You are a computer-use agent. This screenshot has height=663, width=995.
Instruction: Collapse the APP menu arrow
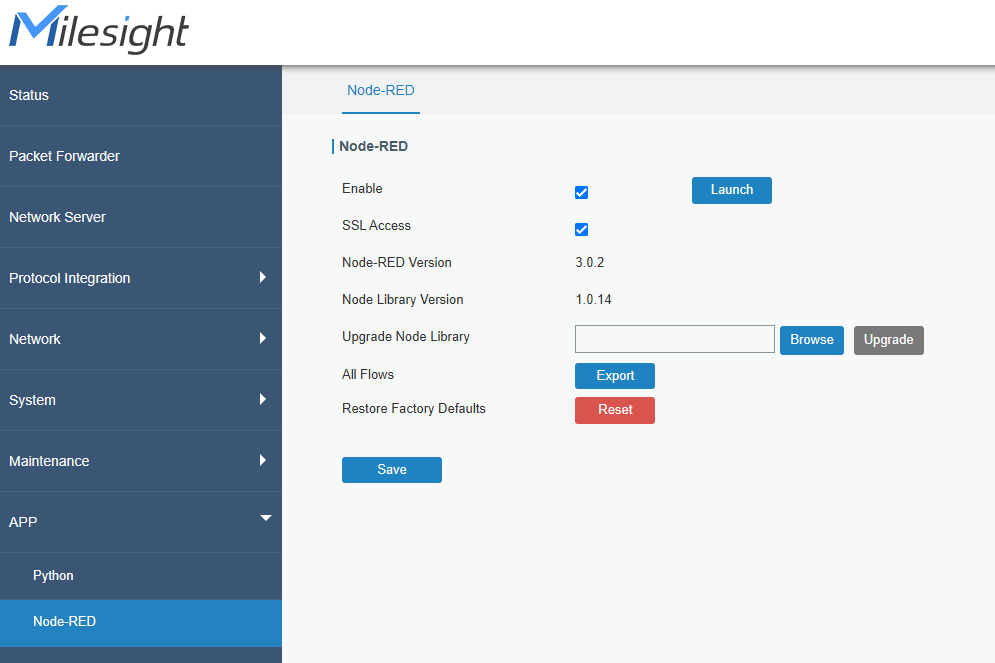265,518
